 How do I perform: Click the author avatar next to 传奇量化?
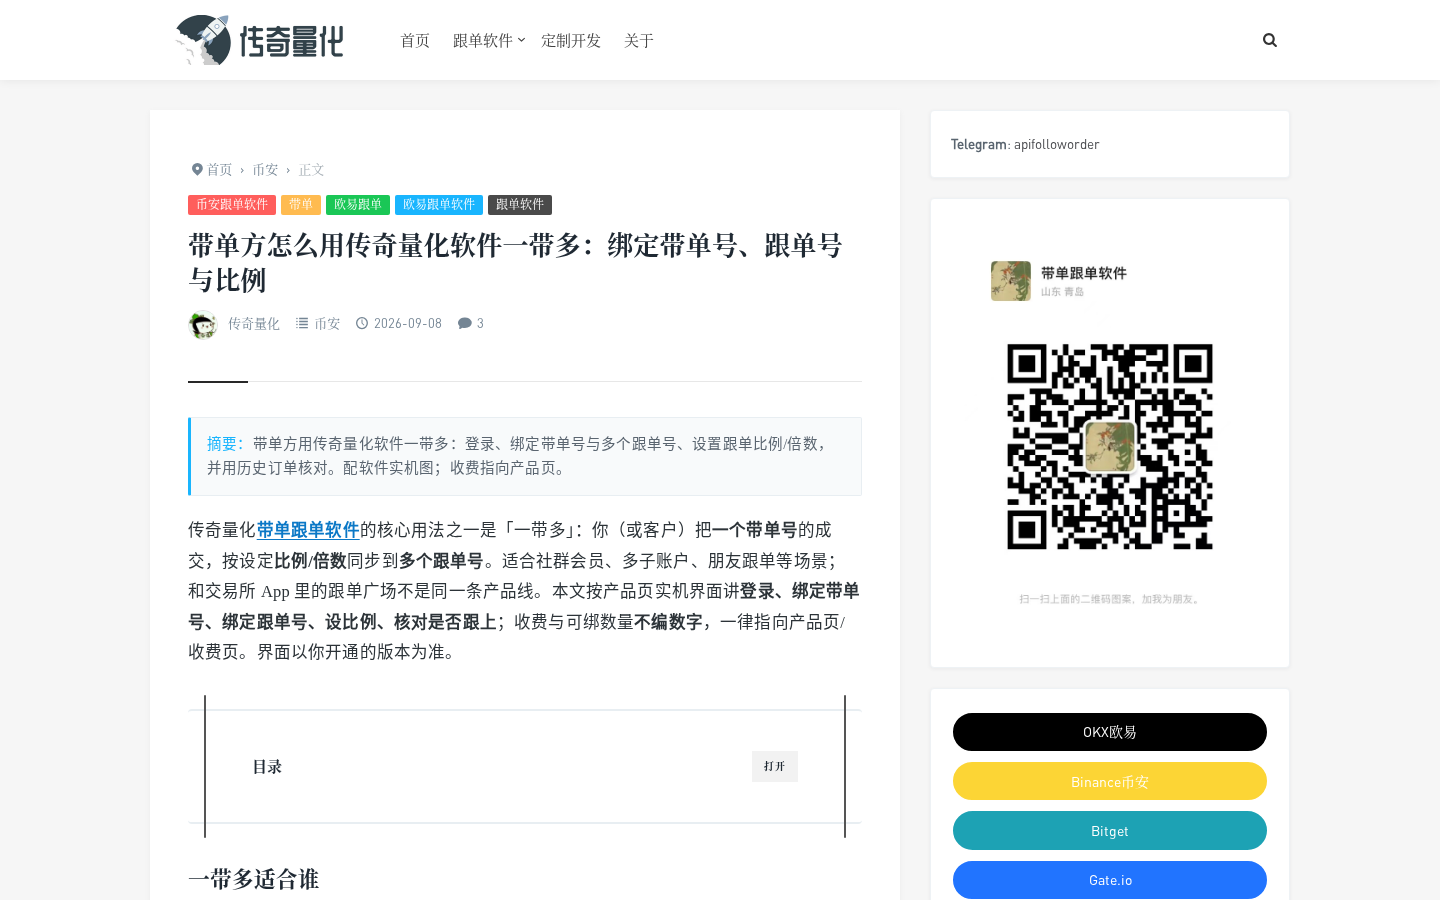[203, 325]
